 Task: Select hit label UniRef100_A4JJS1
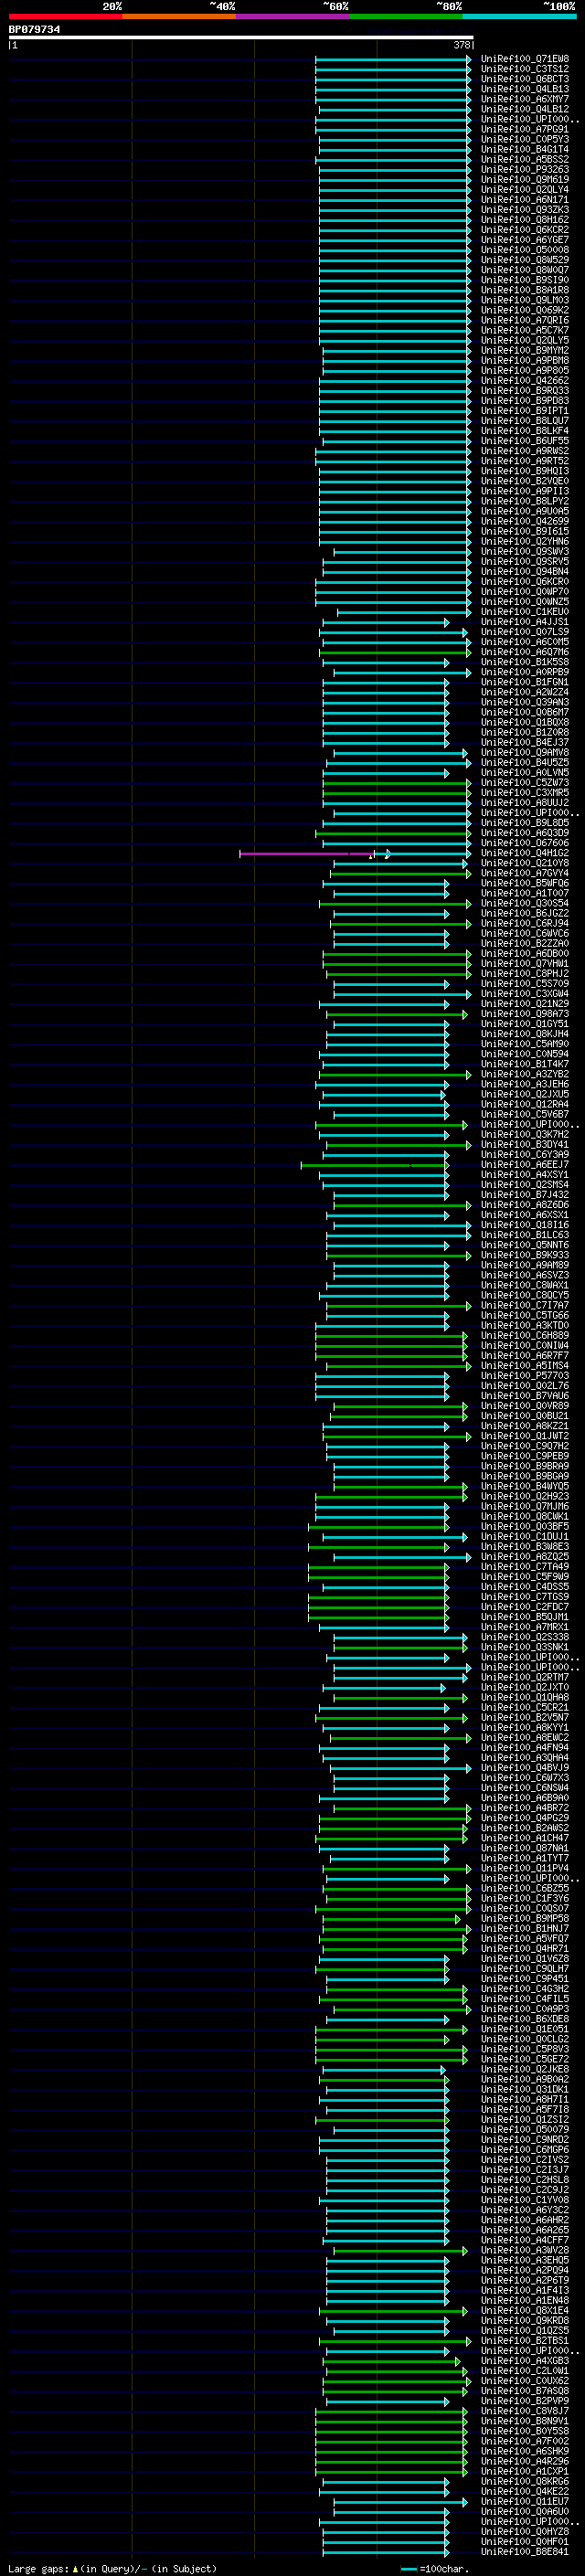click(x=525, y=622)
